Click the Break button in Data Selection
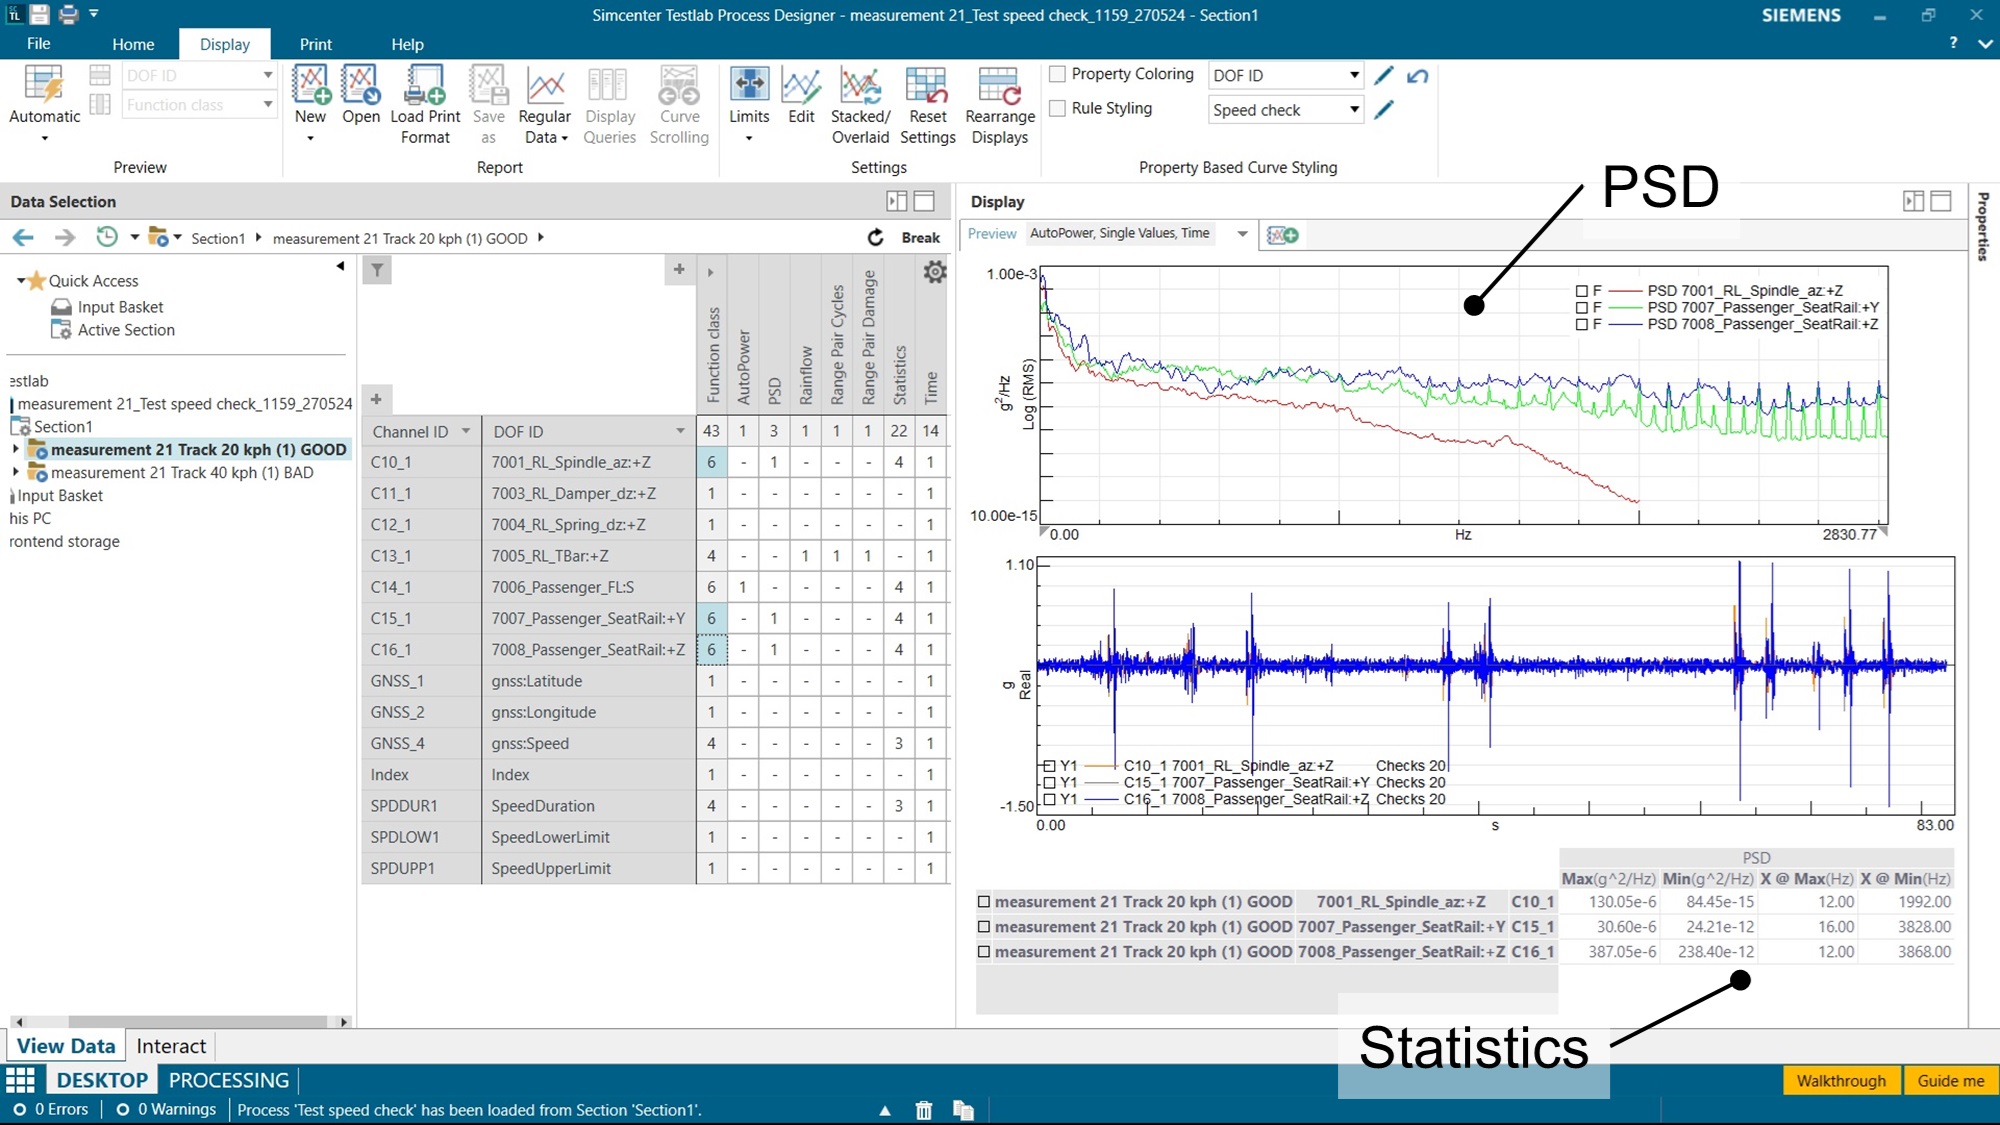Image resolution: width=2000 pixels, height=1125 pixels. tap(919, 237)
